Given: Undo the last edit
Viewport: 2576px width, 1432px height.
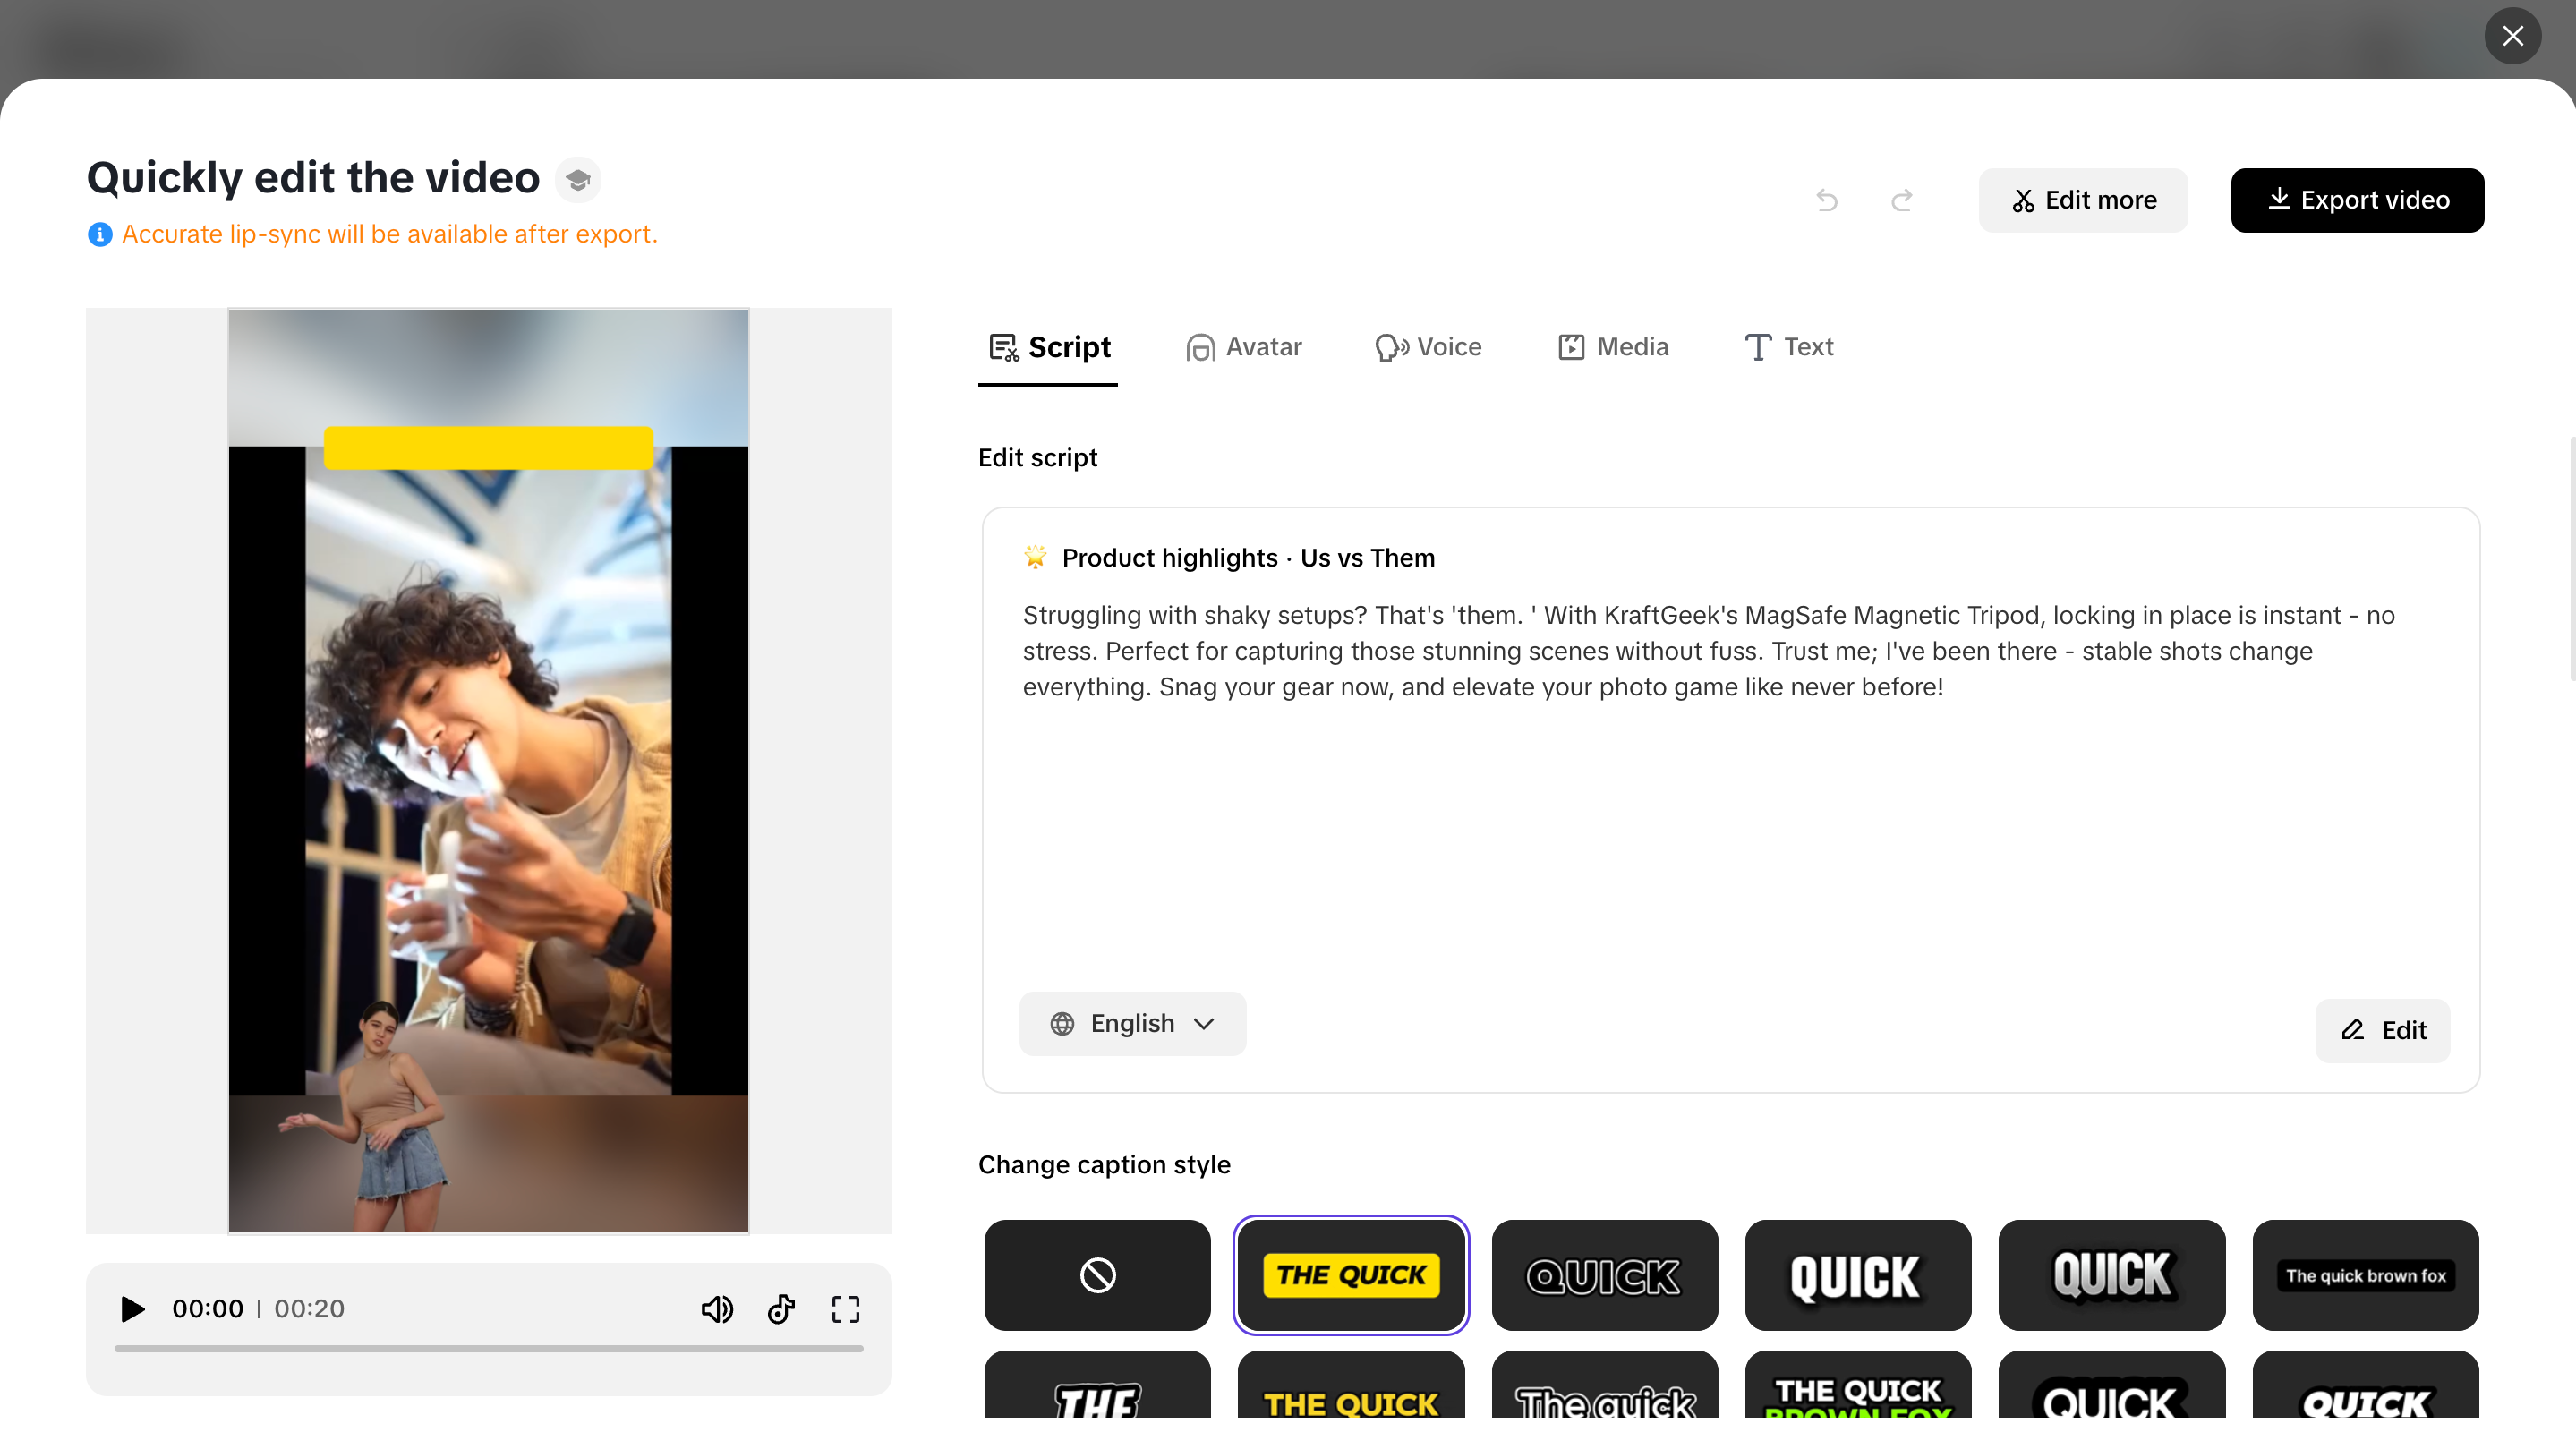Looking at the screenshot, I should 1827,200.
